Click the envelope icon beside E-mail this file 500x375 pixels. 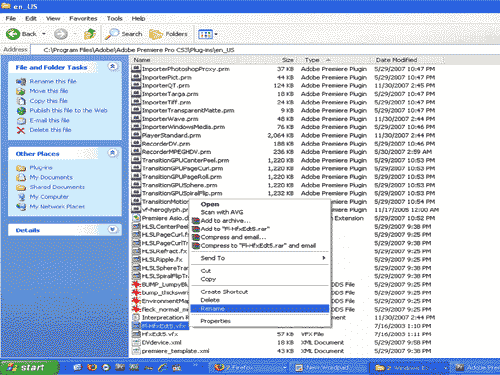tap(21, 121)
